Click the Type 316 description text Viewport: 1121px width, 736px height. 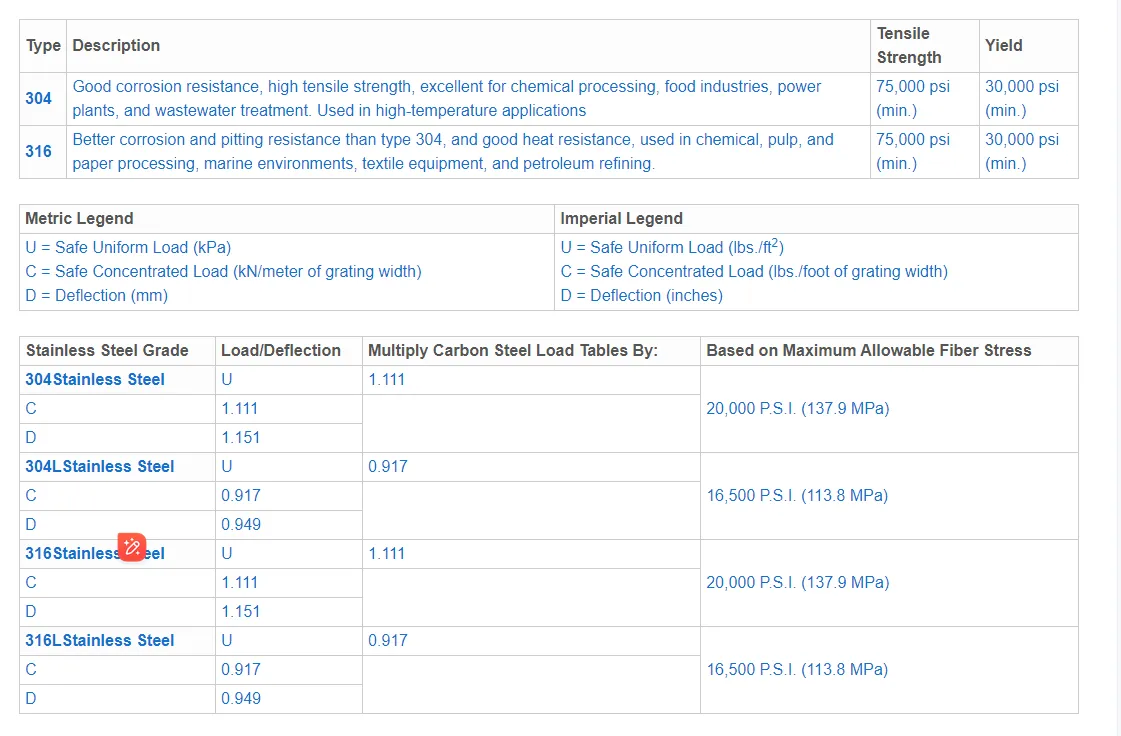[x=453, y=152]
